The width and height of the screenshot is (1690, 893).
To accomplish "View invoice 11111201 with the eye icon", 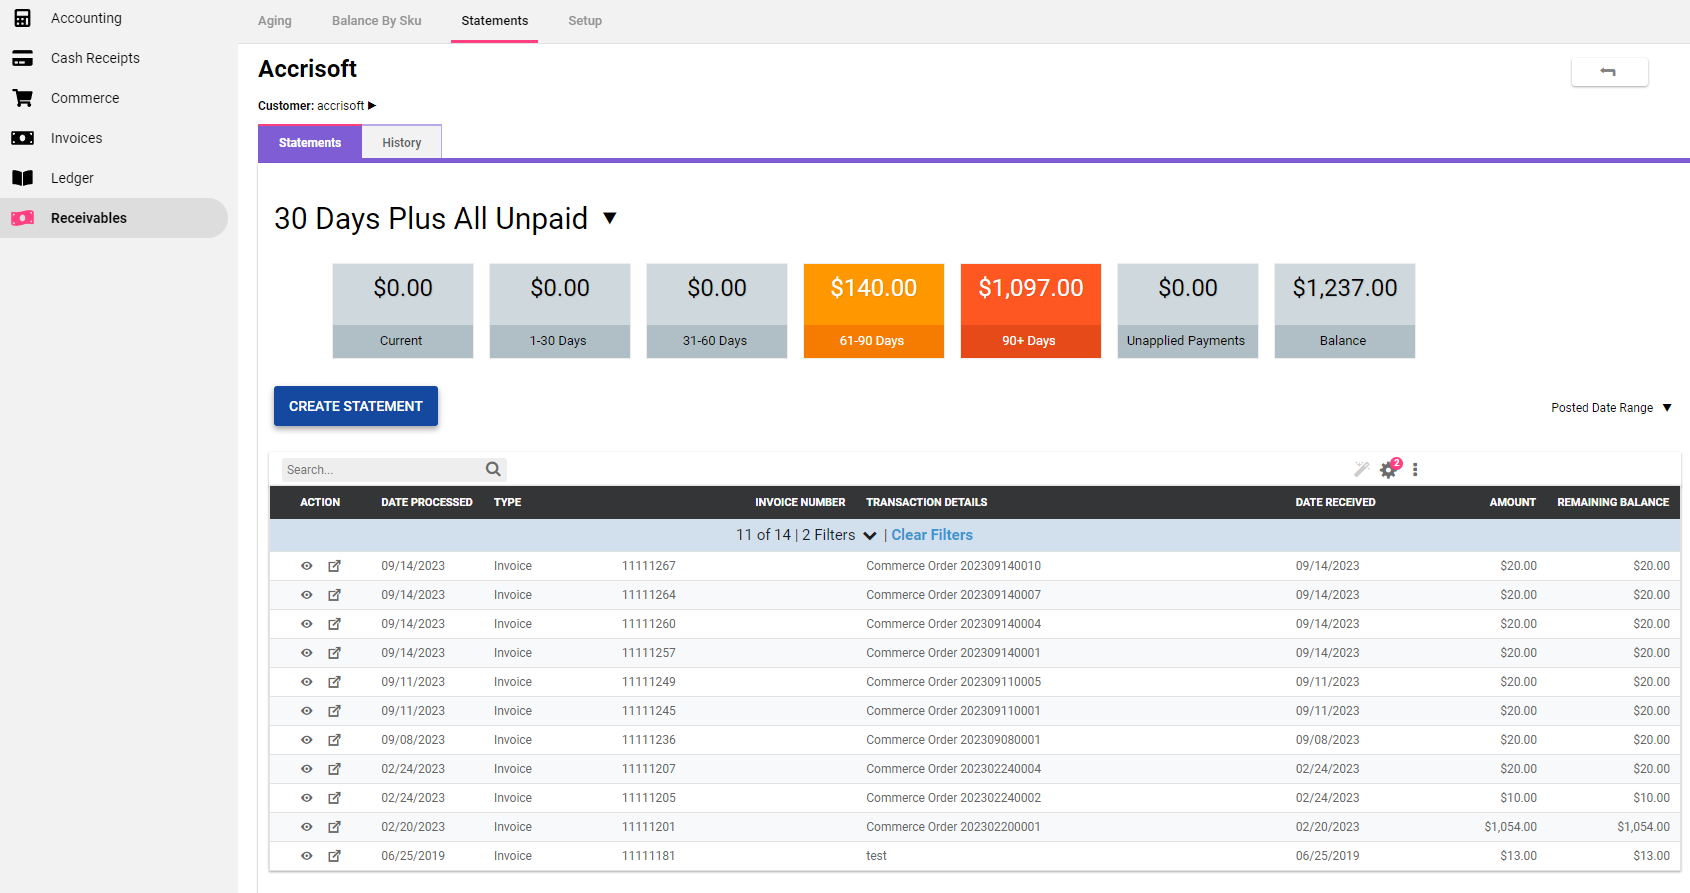I will coord(307,827).
